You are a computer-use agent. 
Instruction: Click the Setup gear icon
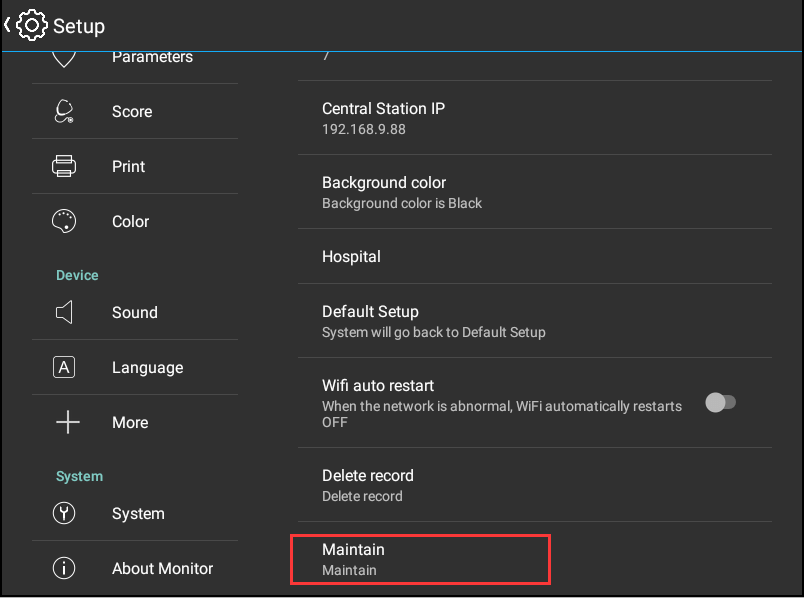click(x=32, y=25)
